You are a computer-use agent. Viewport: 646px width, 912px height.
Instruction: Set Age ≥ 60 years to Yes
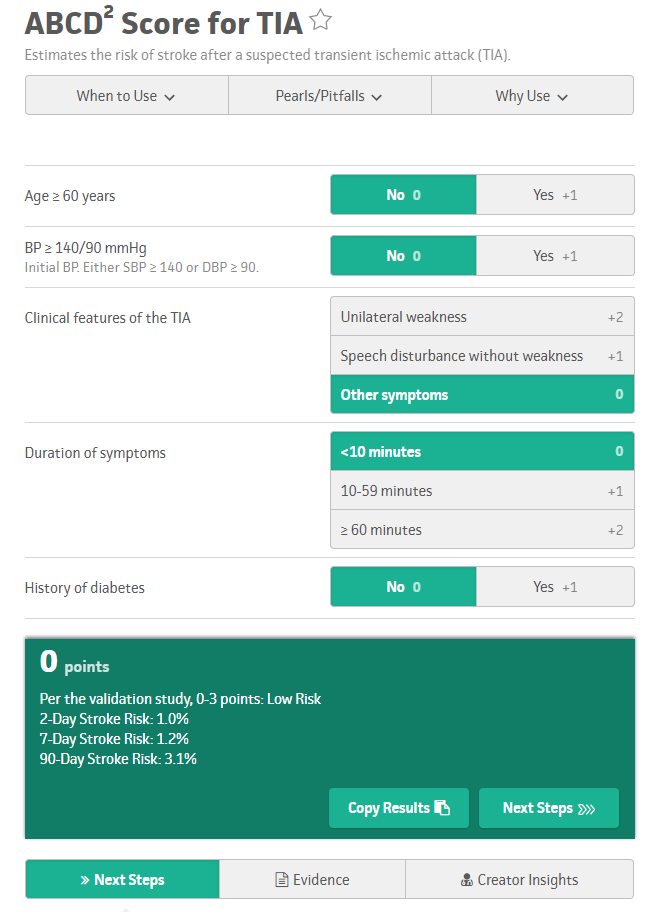pyautogui.click(x=555, y=195)
